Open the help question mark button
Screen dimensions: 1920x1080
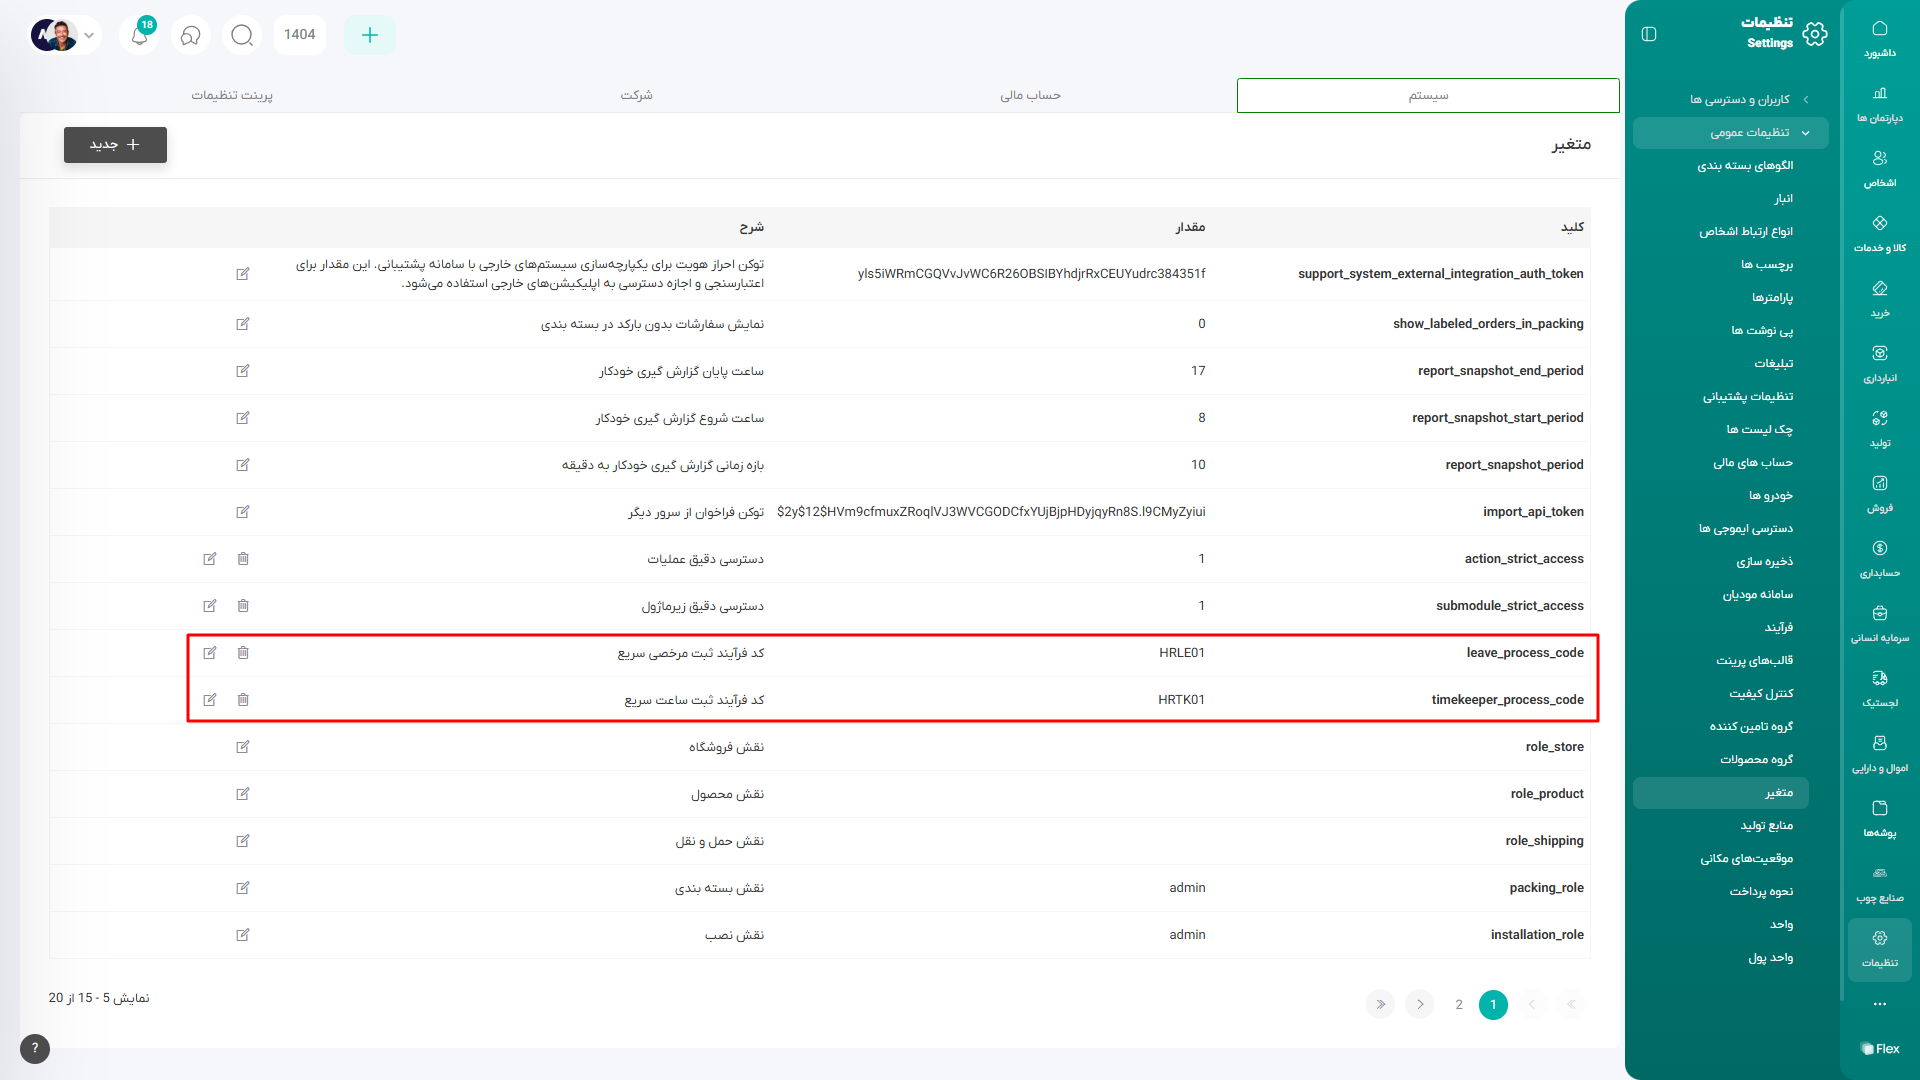click(35, 1048)
